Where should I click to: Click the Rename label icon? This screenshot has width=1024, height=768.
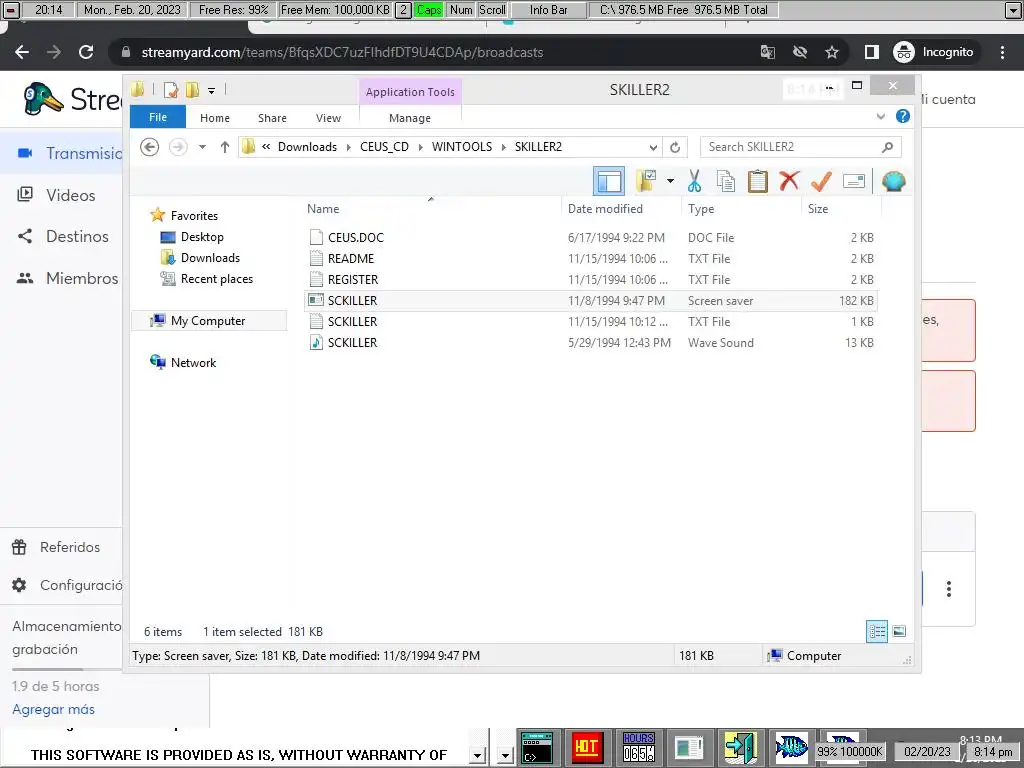(854, 181)
